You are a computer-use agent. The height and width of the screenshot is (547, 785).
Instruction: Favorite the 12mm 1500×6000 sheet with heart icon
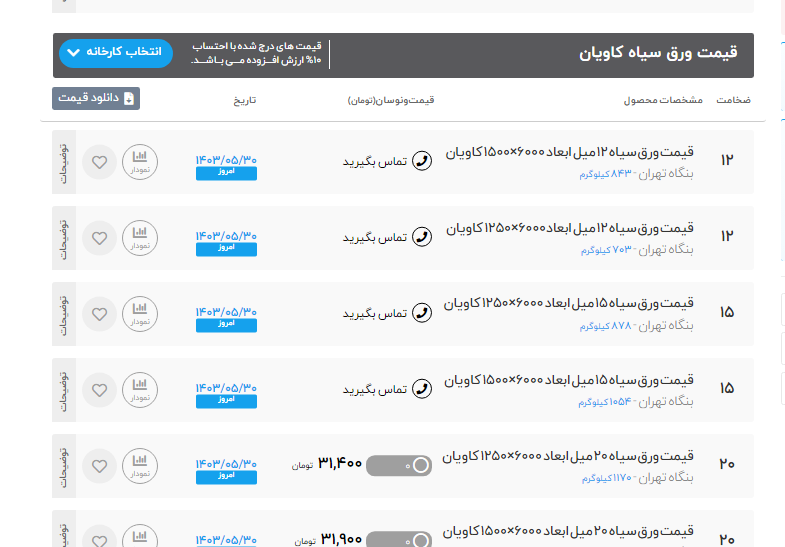coord(99,161)
